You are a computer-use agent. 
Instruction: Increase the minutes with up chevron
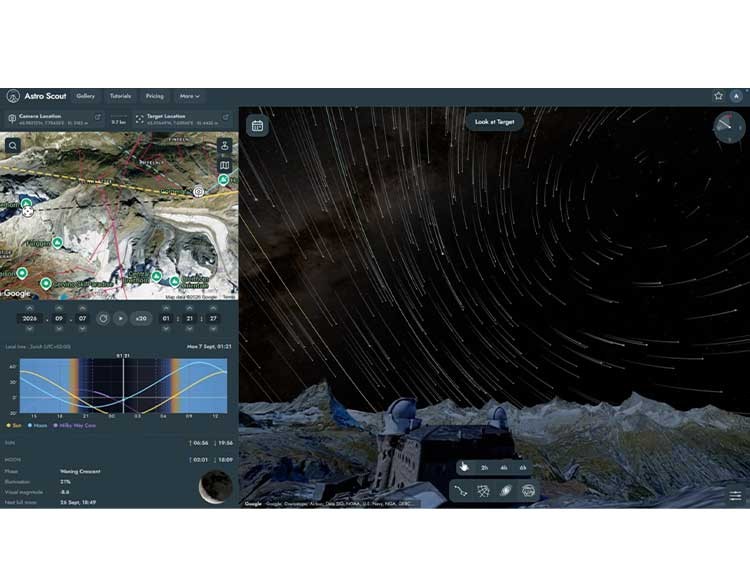tap(189, 308)
